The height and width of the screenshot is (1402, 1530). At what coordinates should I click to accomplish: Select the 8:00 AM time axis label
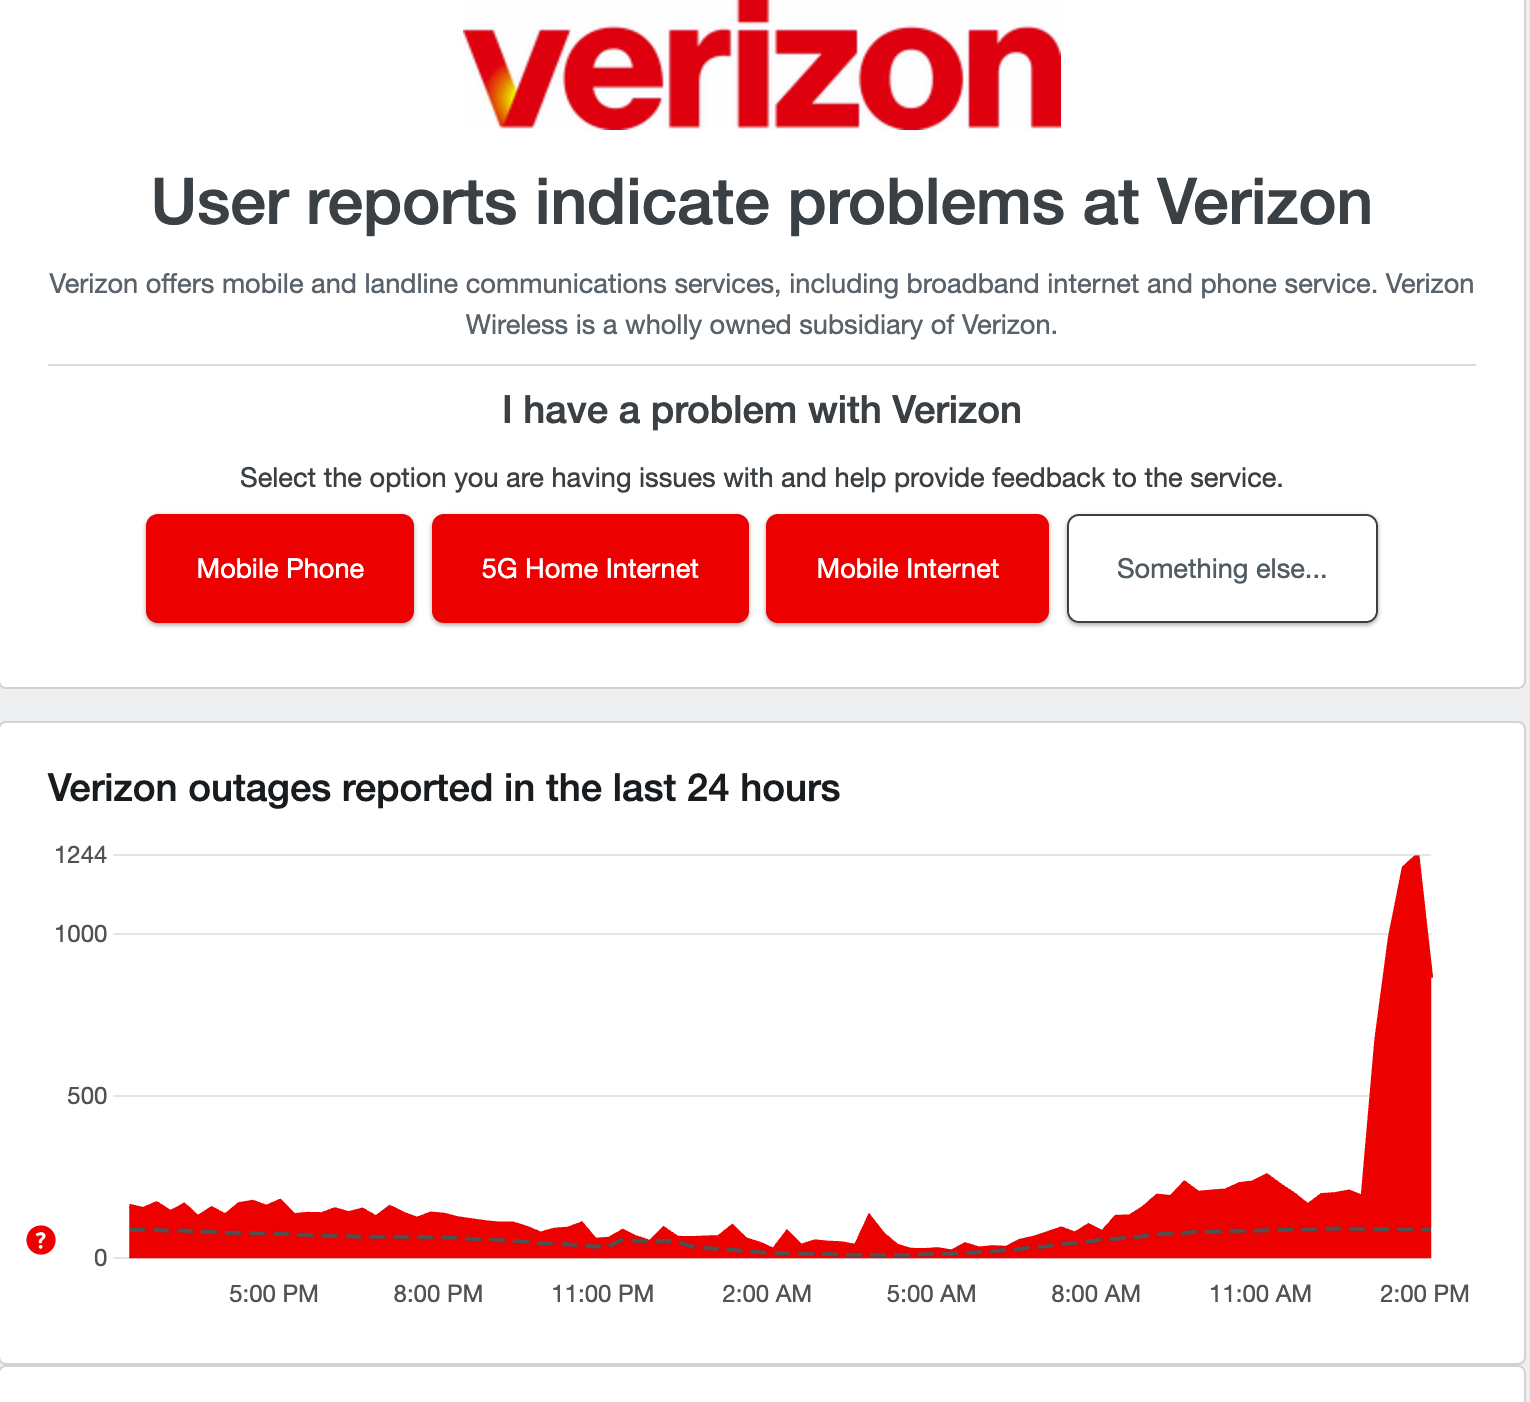click(1096, 1294)
